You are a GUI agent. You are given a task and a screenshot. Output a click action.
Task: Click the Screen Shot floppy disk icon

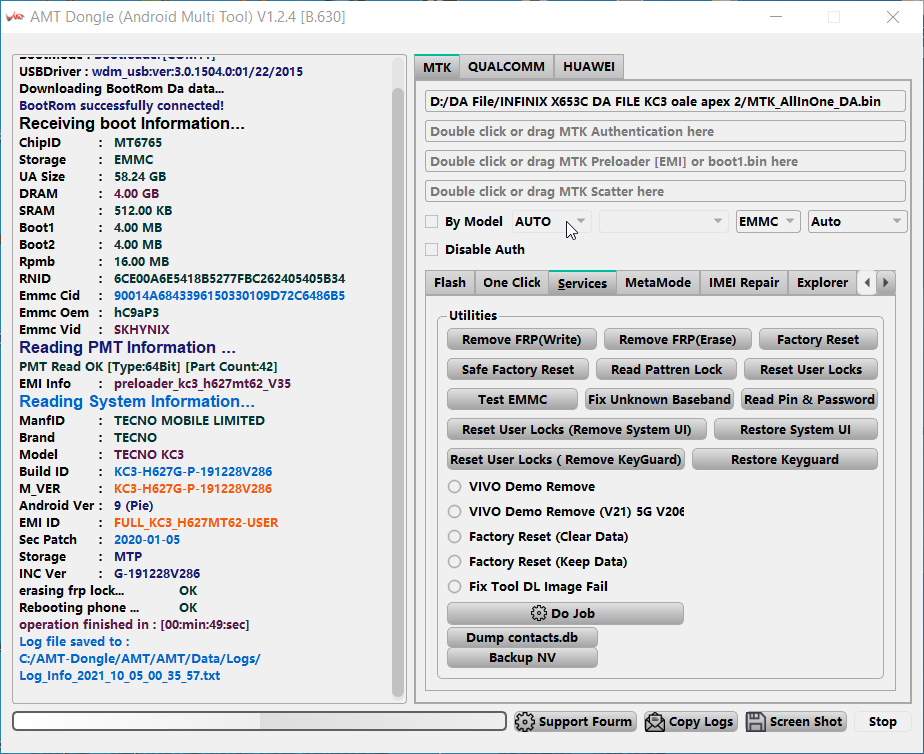pos(756,722)
